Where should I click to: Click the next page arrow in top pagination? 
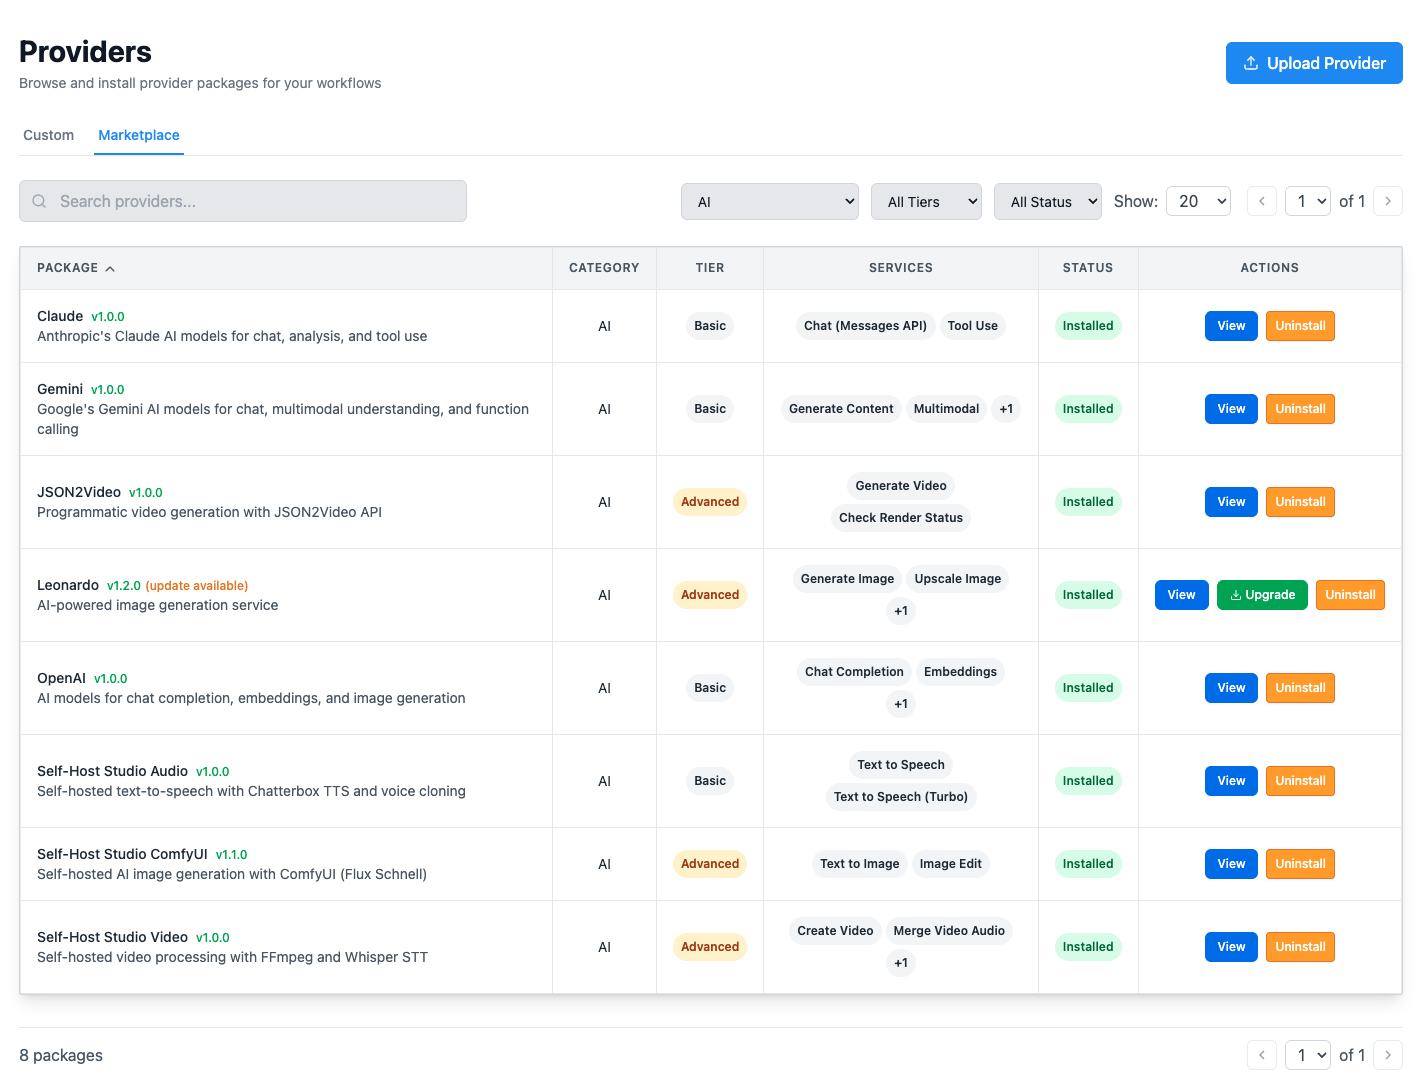tap(1388, 201)
